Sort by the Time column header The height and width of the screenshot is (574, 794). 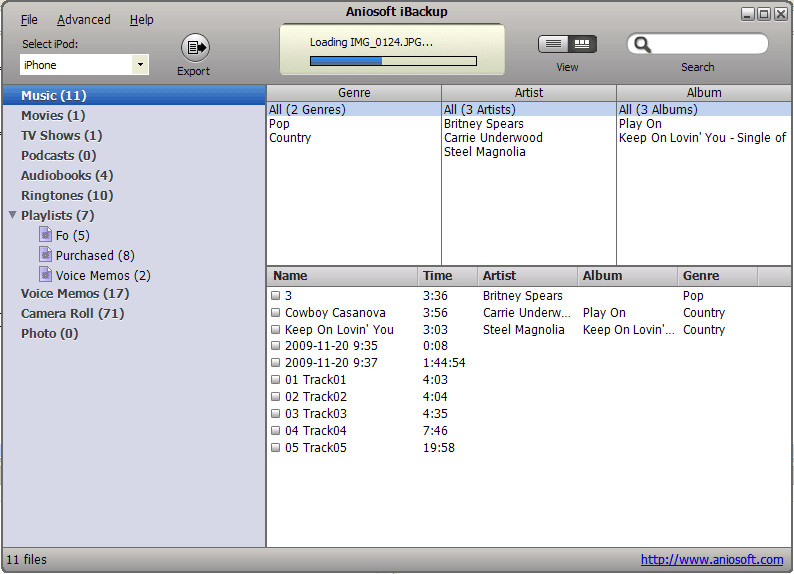pyautogui.click(x=448, y=276)
